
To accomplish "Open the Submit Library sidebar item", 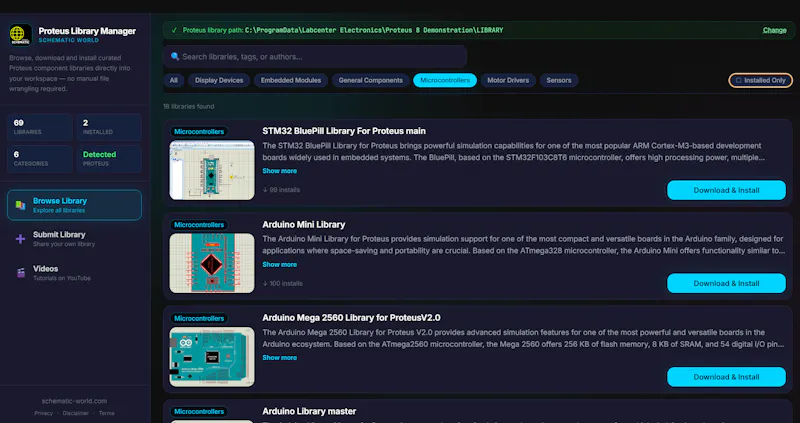I will point(74,239).
